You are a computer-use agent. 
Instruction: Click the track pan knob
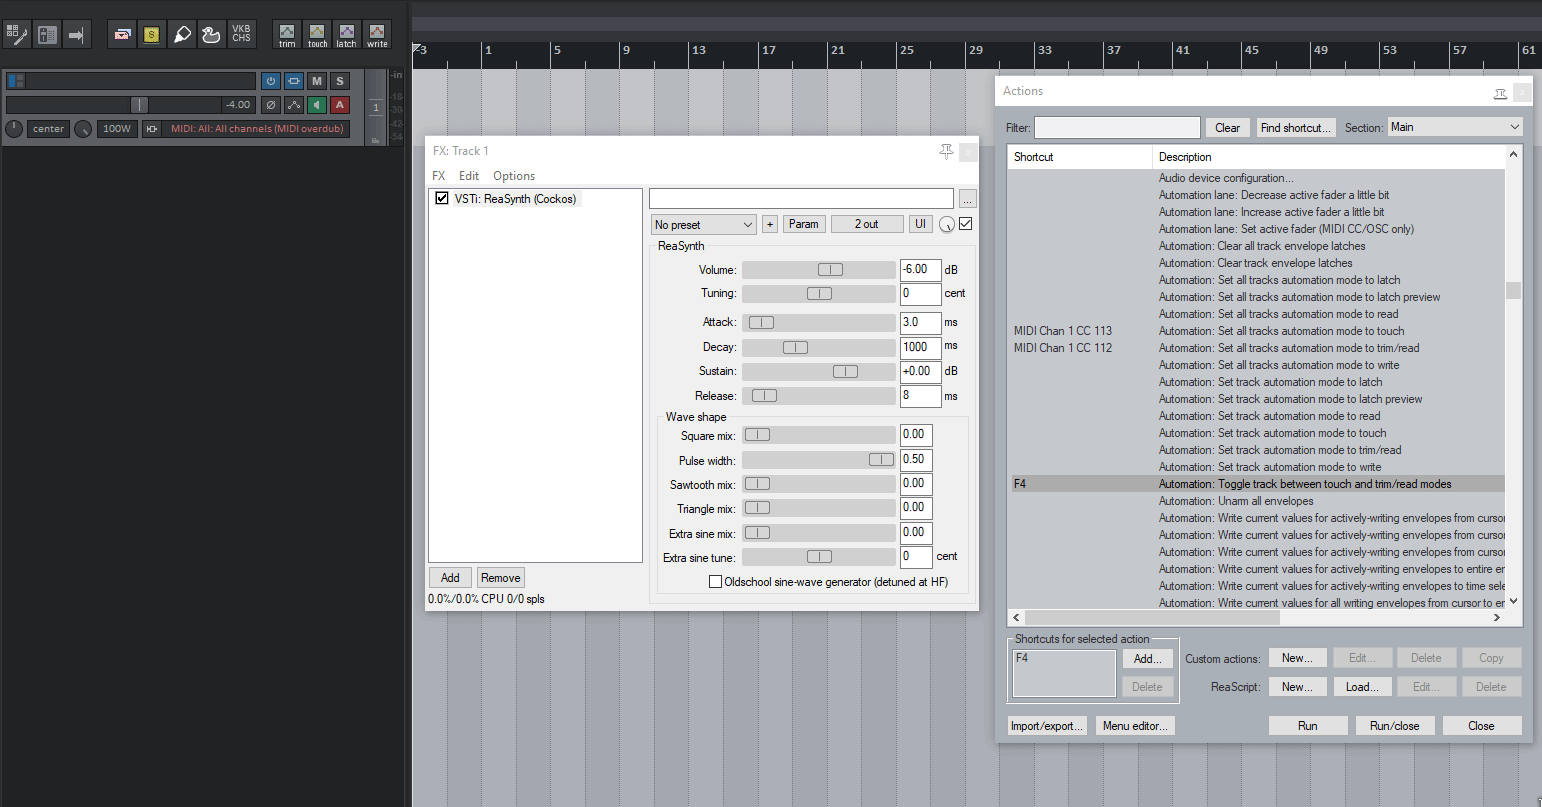pos(14,128)
